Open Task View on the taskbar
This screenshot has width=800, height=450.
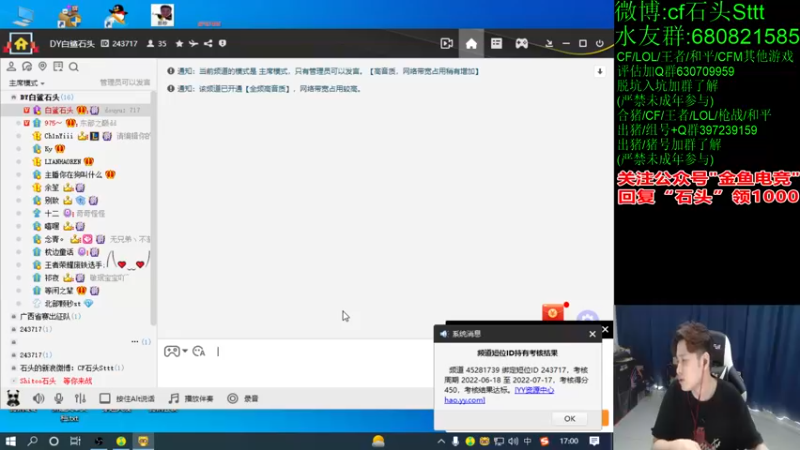[x=75, y=441]
